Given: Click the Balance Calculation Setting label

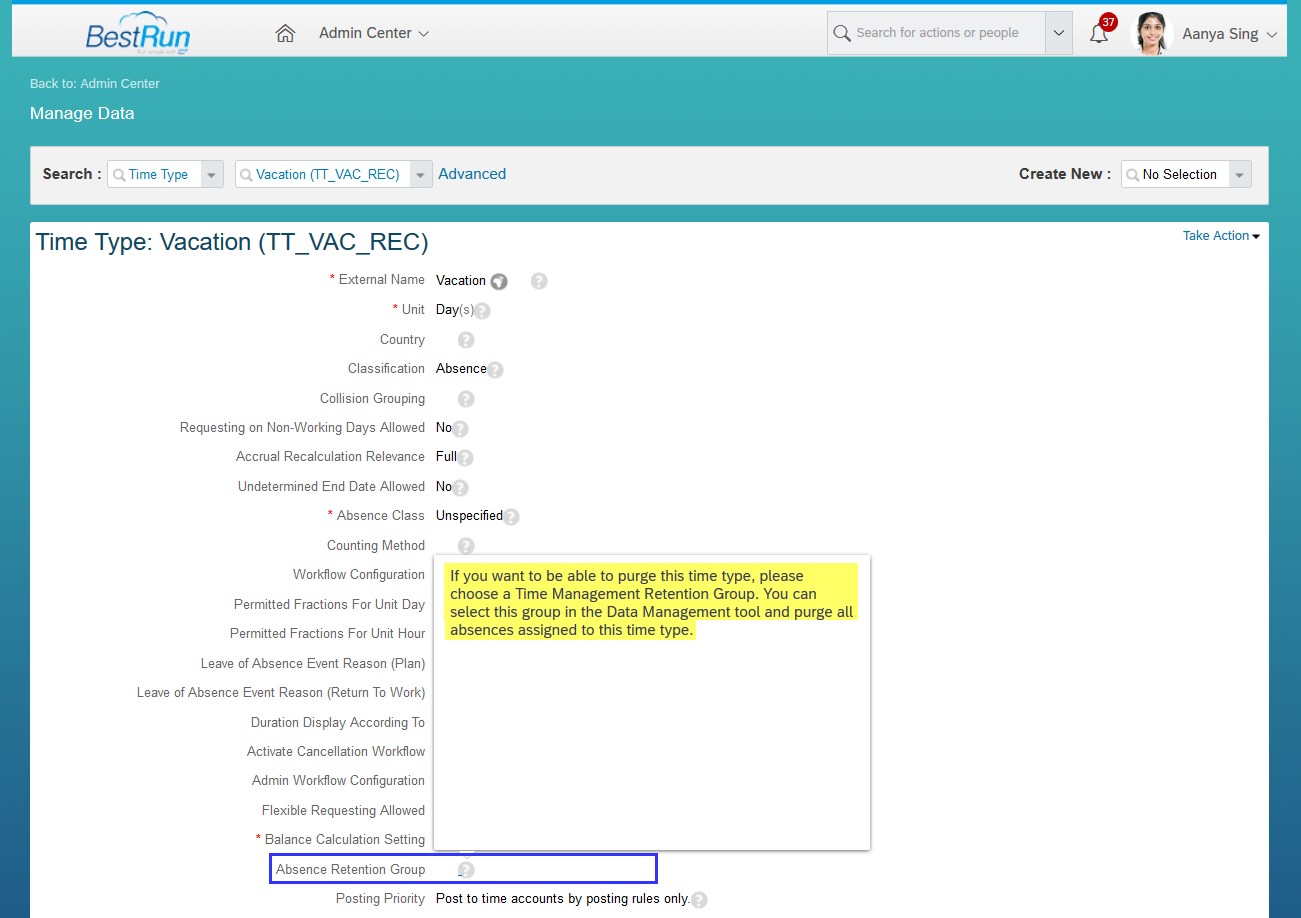Looking at the screenshot, I should pos(345,840).
